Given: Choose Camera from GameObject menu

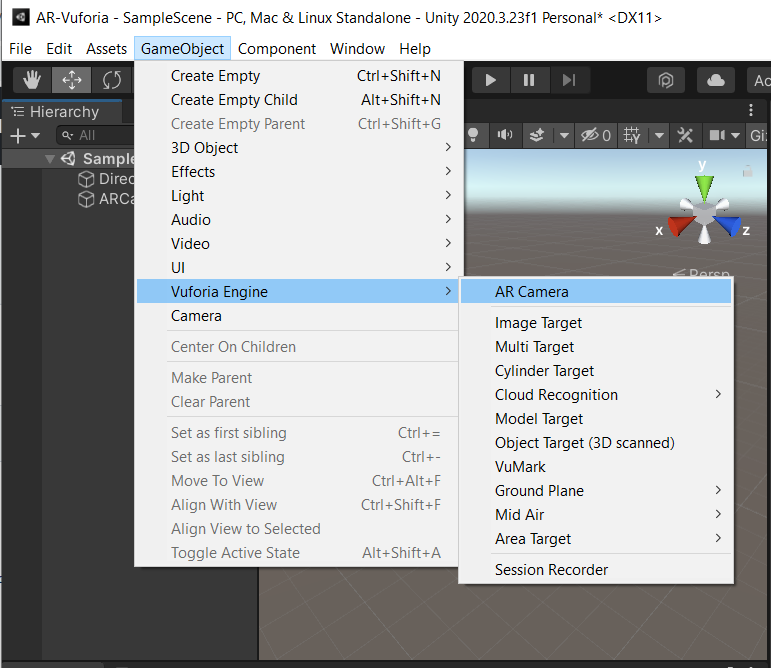Looking at the screenshot, I should point(298,316).
